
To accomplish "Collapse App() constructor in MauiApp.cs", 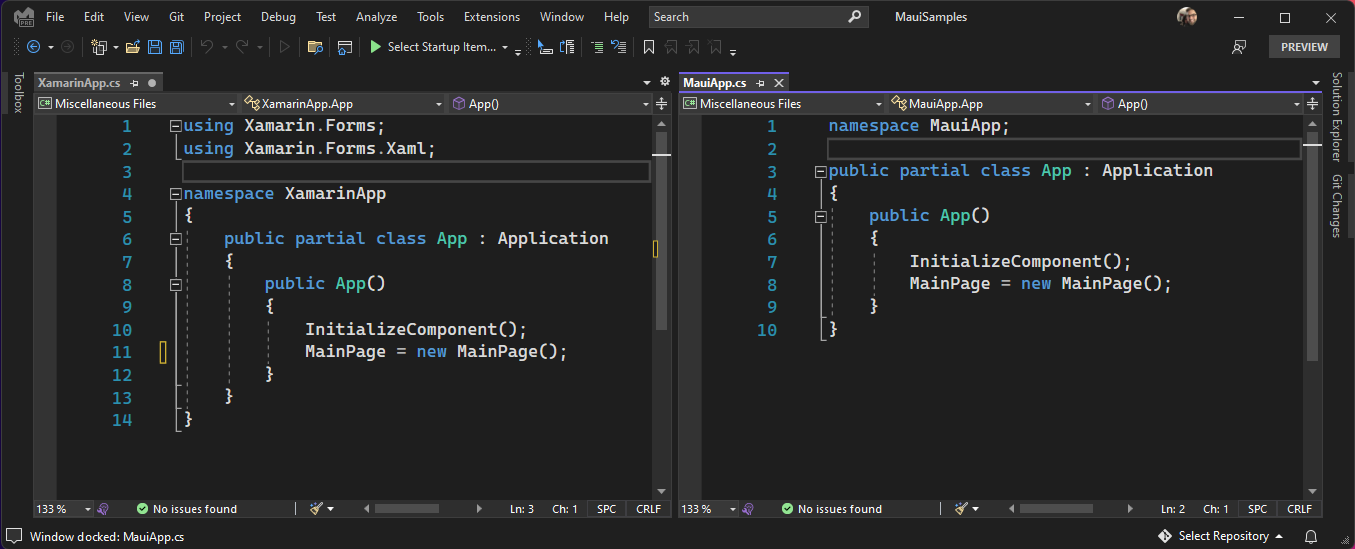I will click(821, 216).
